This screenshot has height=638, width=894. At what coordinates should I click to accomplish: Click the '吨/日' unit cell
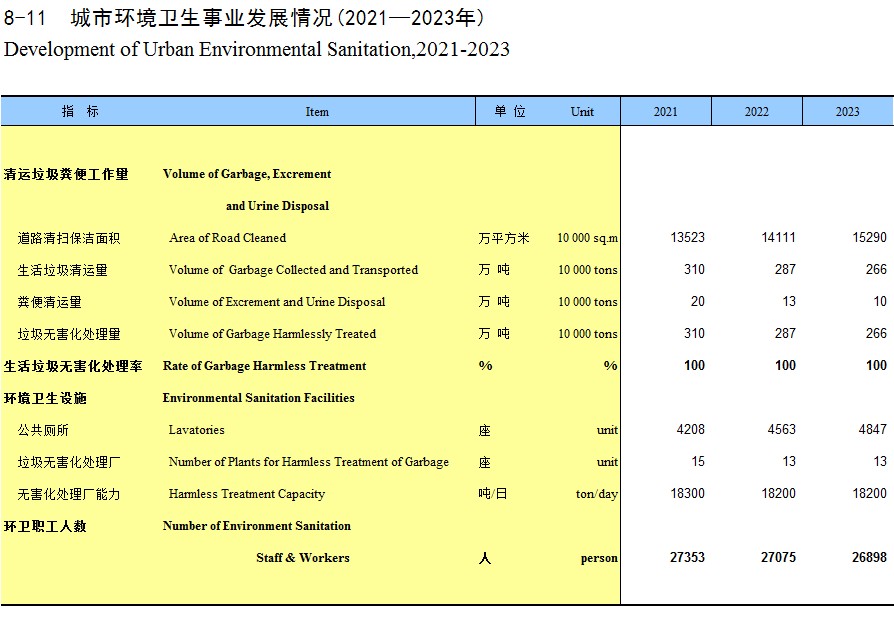tap(493, 493)
